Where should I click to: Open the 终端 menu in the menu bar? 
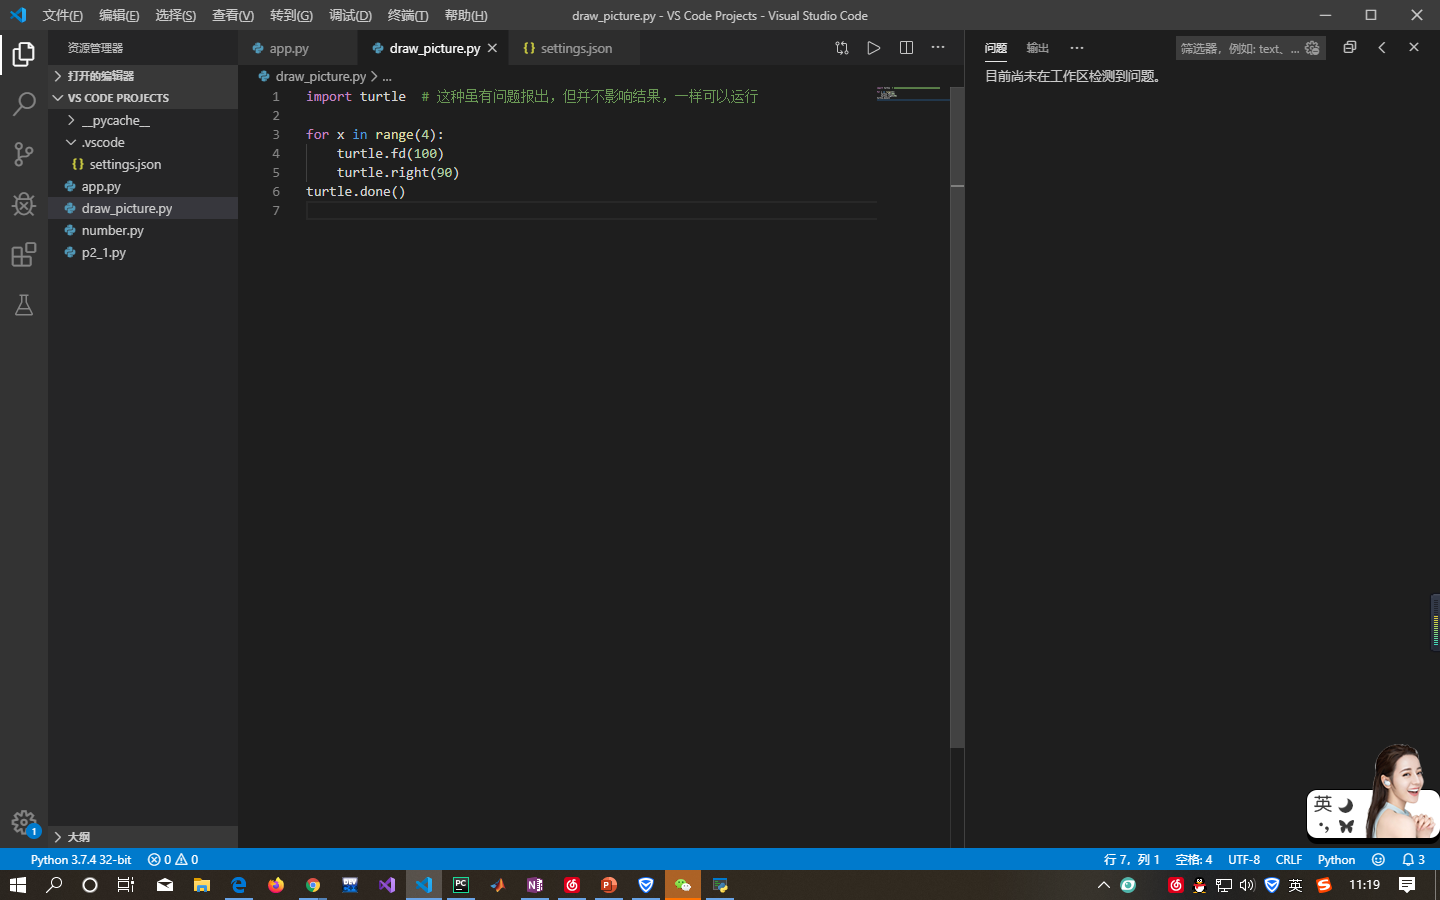pos(407,15)
